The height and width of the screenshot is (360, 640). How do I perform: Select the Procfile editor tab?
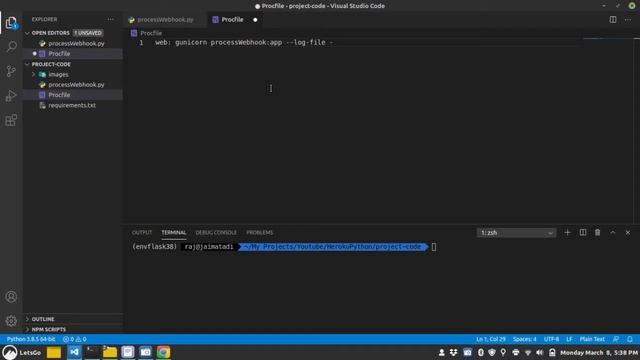[x=232, y=20]
